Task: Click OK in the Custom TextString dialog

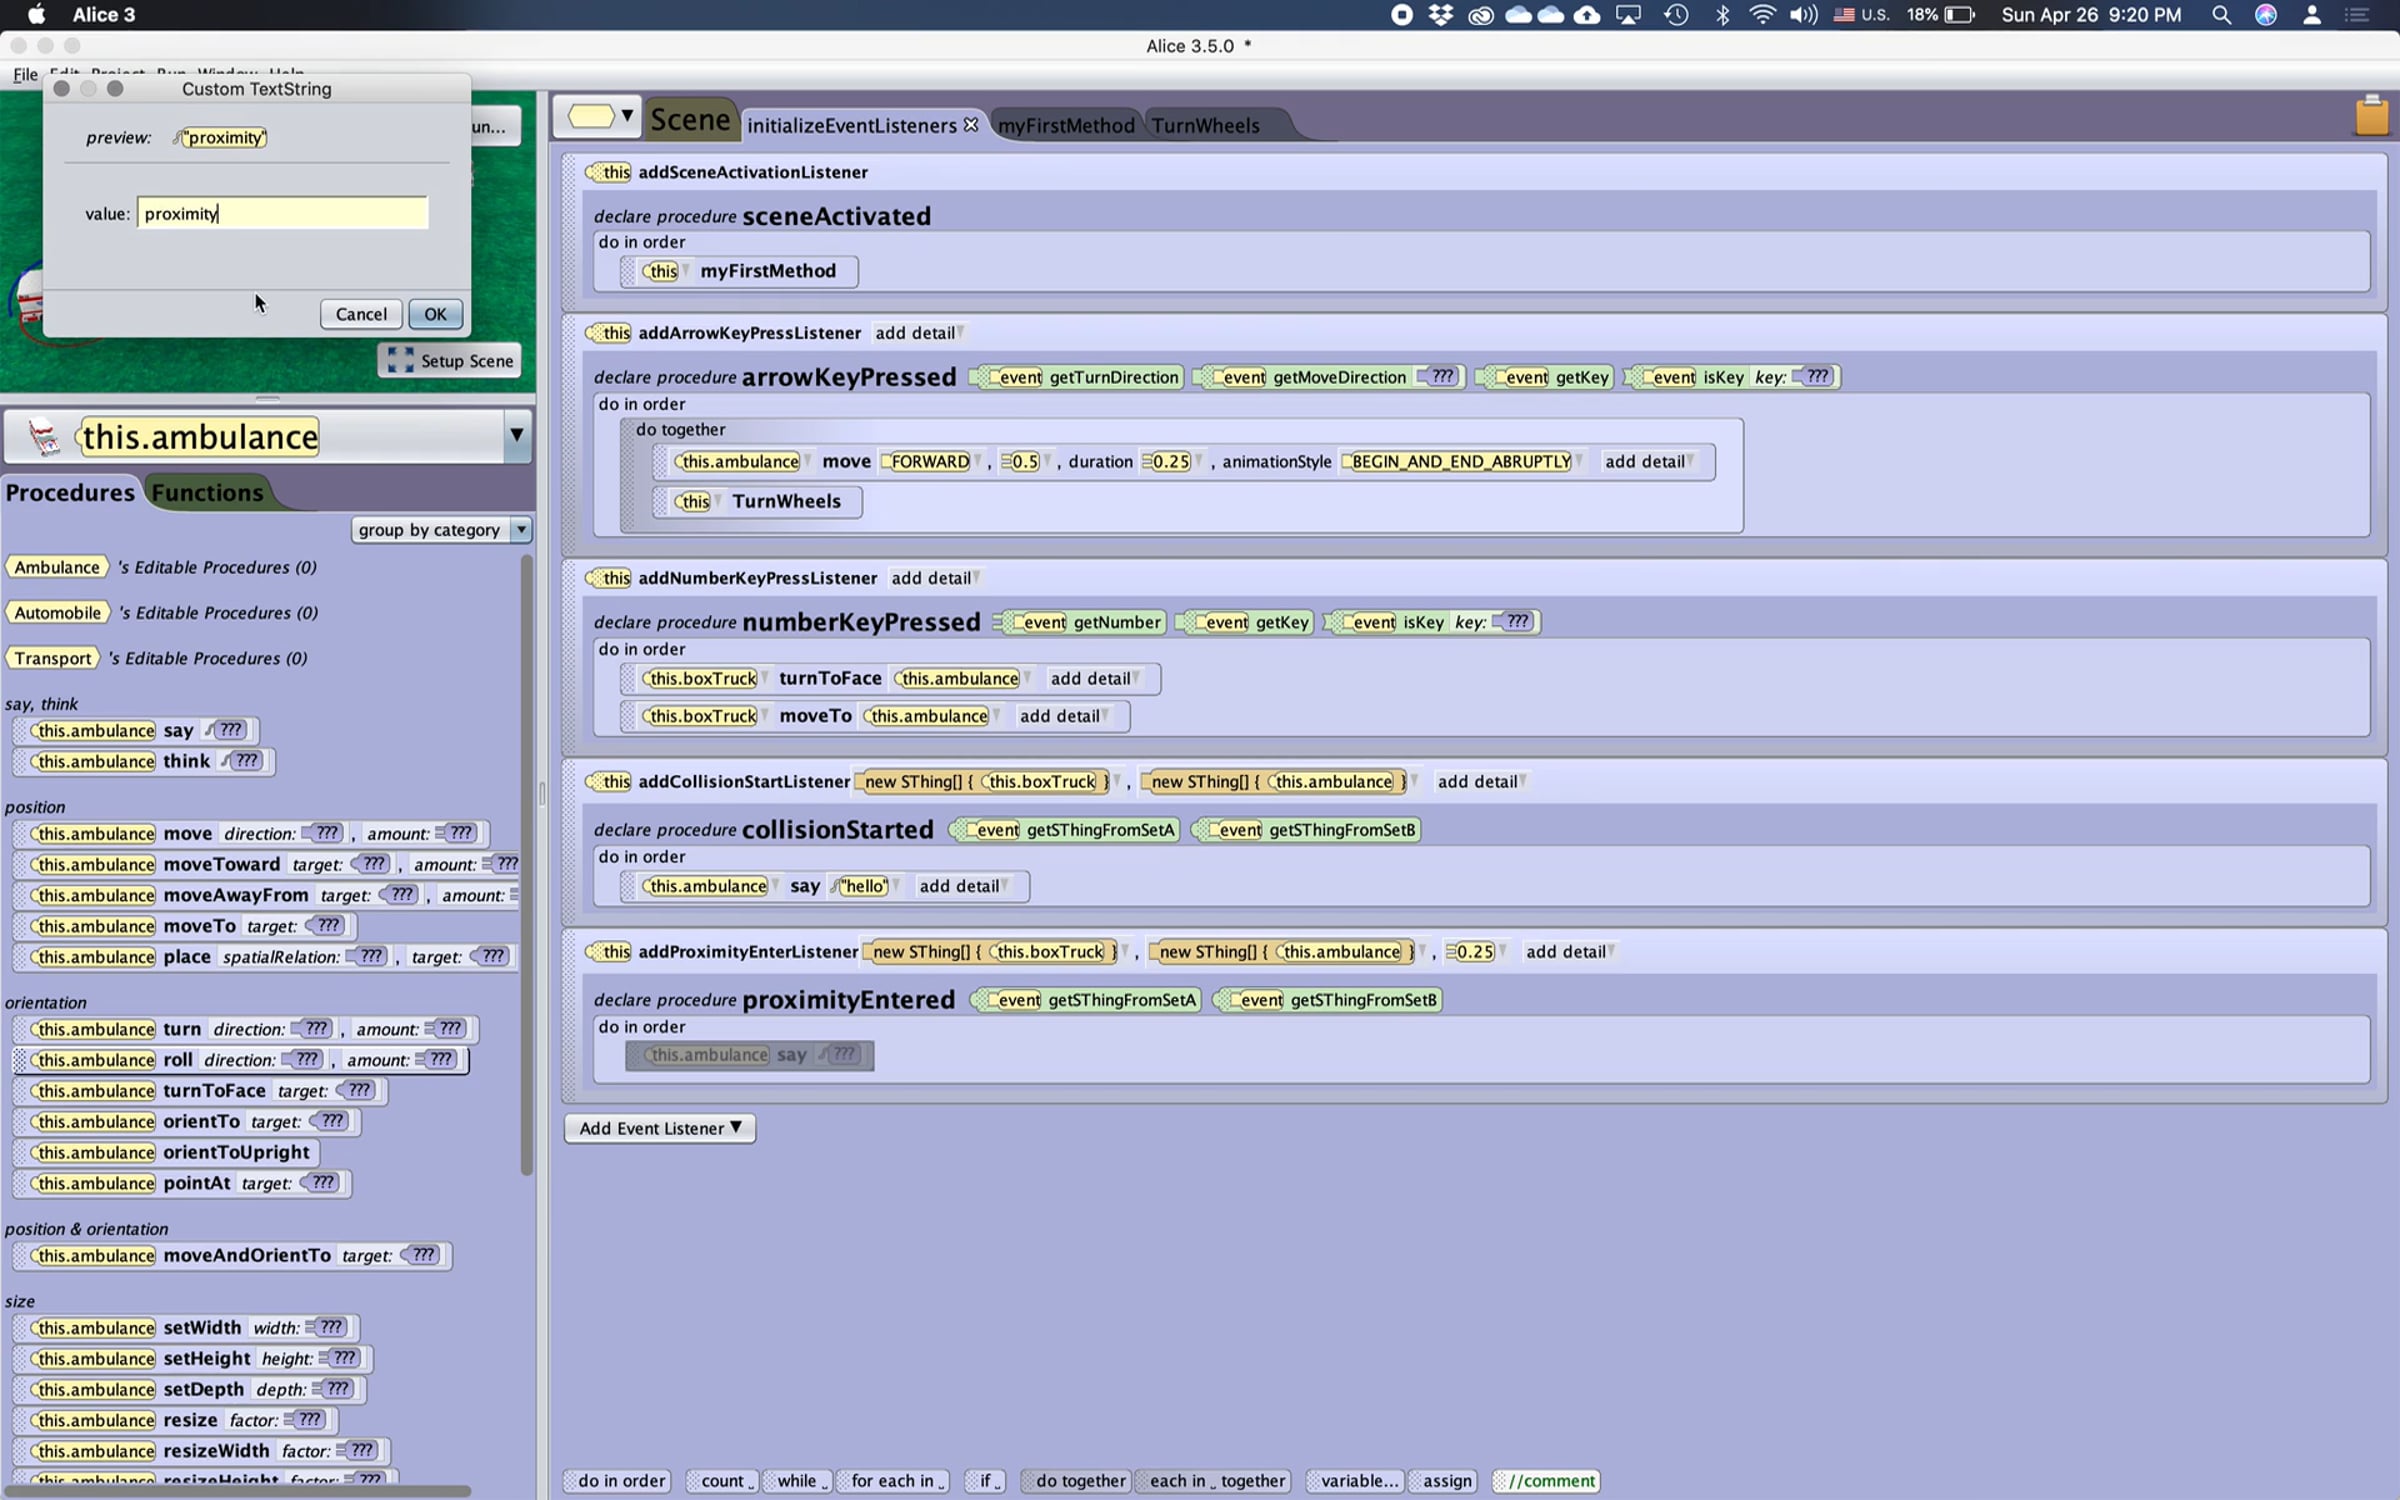Action: [x=435, y=314]
